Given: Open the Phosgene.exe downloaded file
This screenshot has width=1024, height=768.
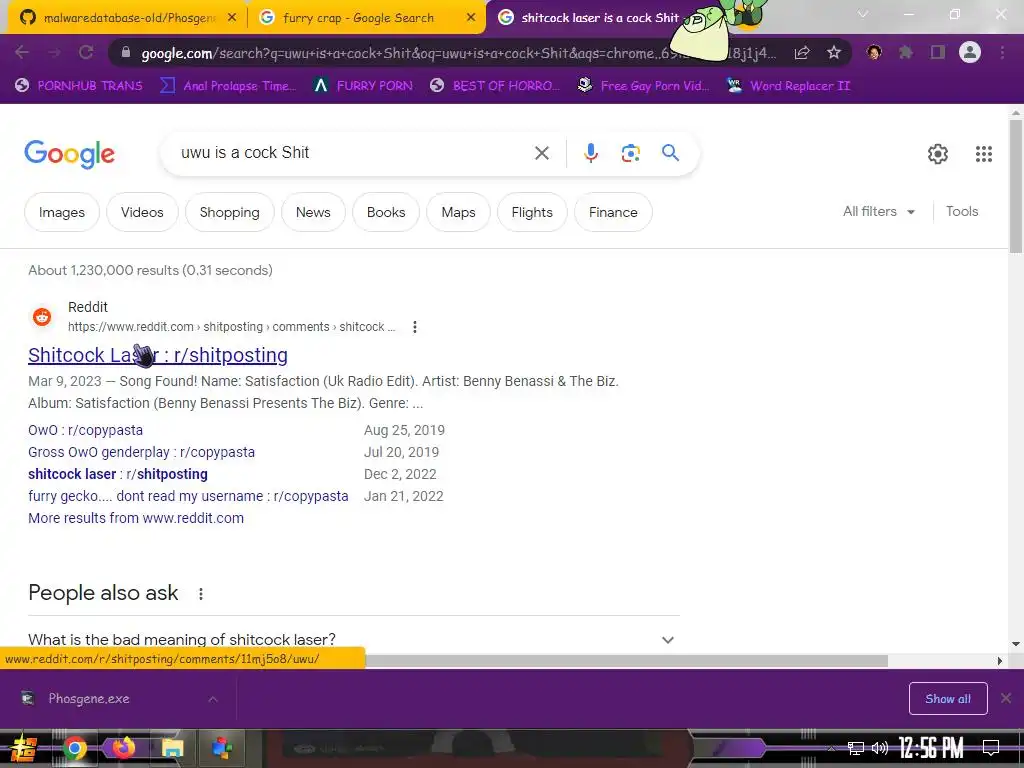Looking at the screenshot, I should point(89,699).
